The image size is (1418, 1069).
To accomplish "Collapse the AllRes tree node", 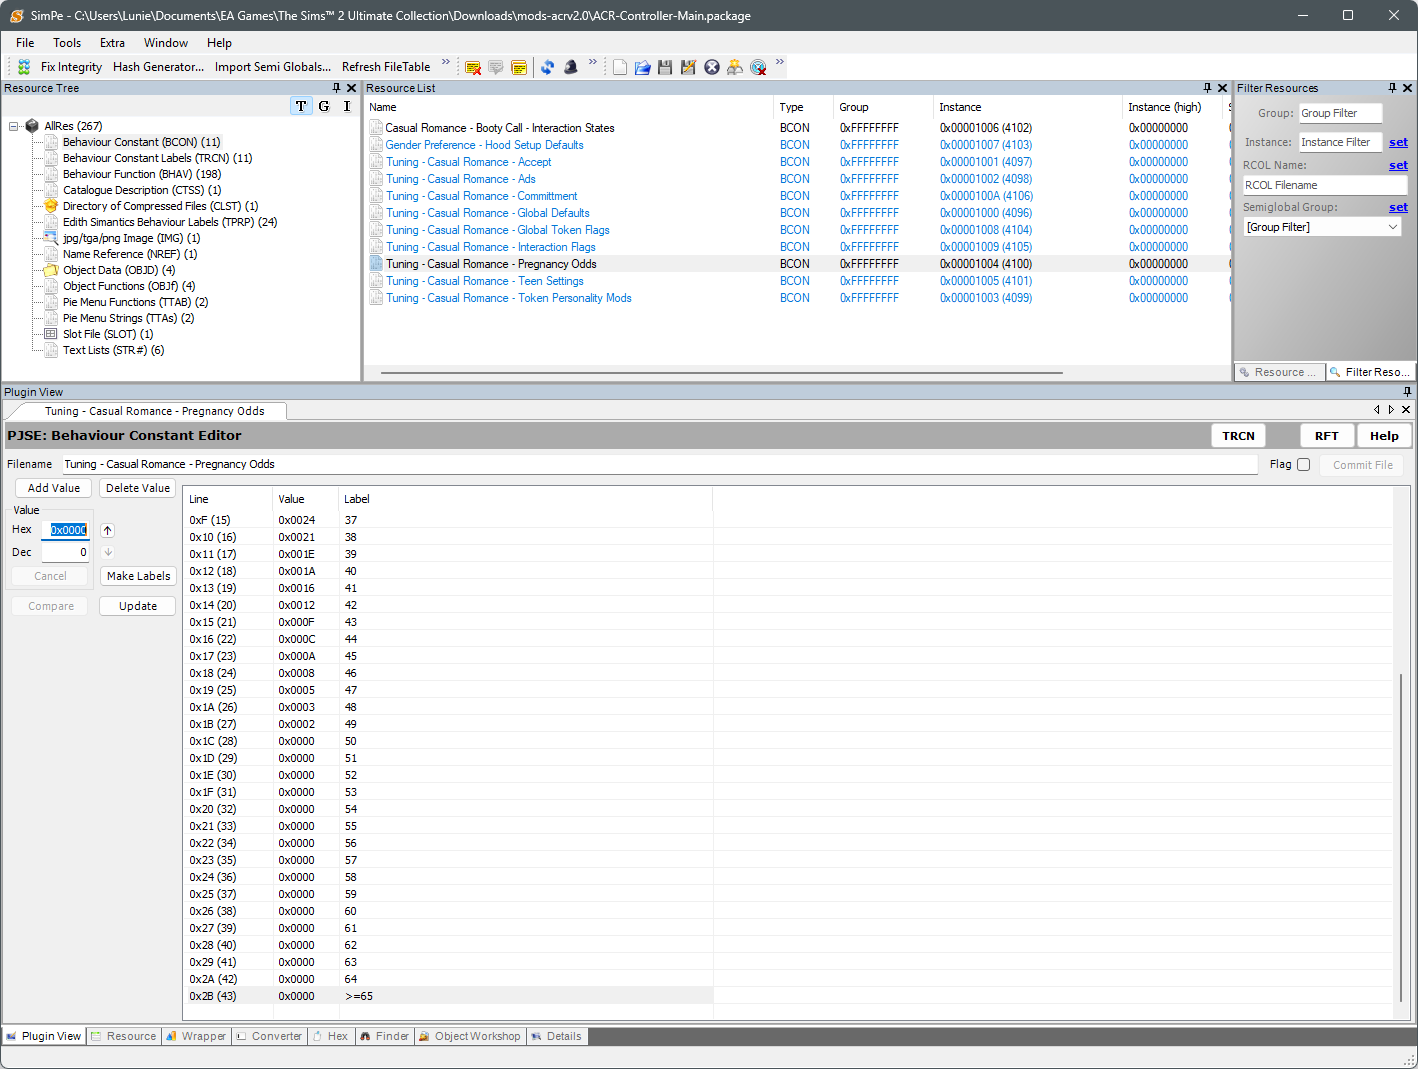I will pyautogui.click(x=15, y=126).
